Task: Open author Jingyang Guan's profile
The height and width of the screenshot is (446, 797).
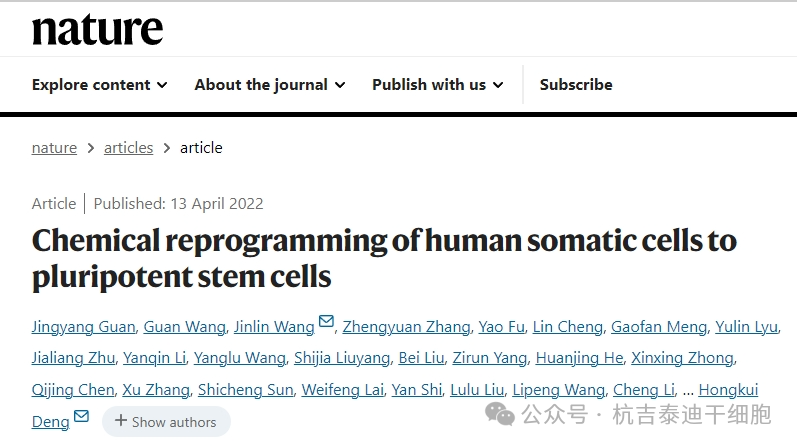Action: tap(83, 327)
